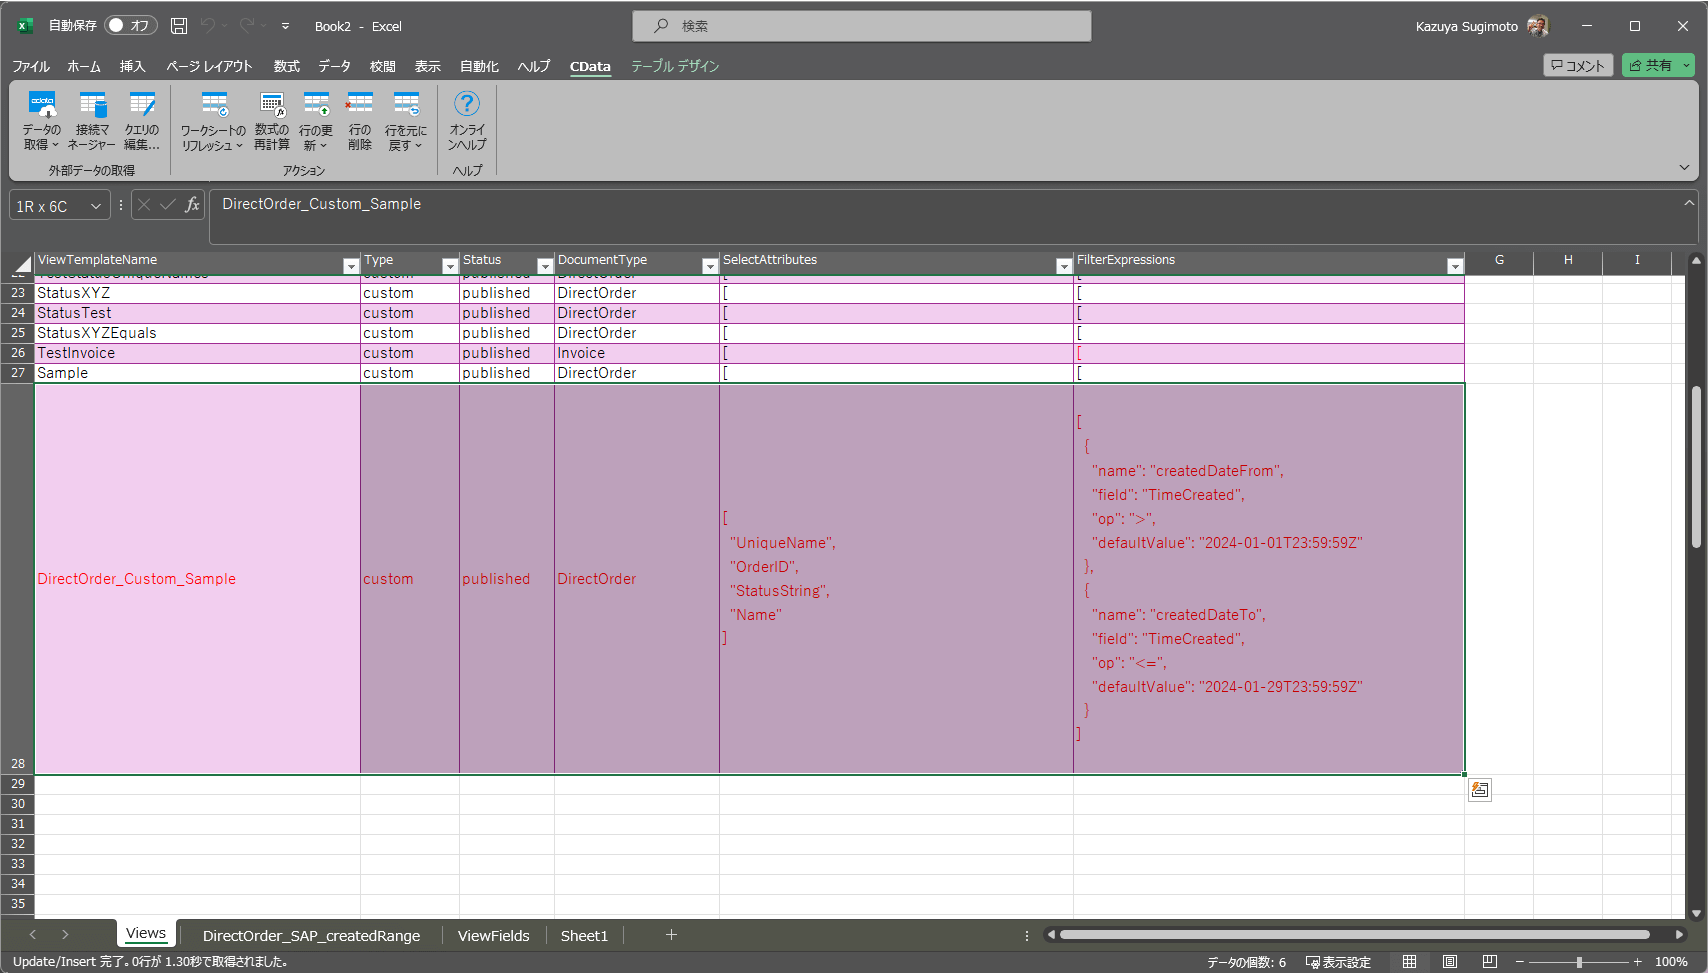Click the vertical scrollbar thumb

(1696, 466)
